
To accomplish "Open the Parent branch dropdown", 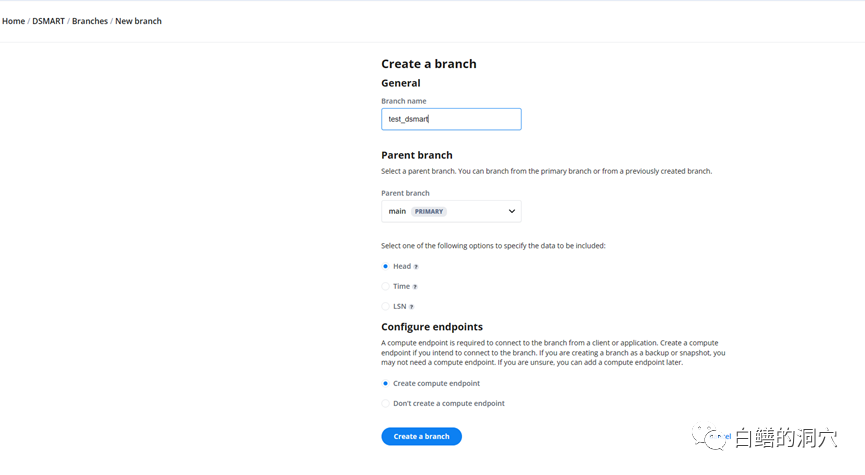I will tap(451, 211).
